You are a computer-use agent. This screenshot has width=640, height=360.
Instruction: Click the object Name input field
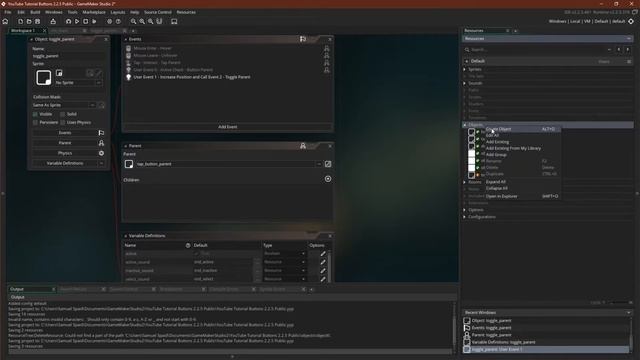(69, 56)
